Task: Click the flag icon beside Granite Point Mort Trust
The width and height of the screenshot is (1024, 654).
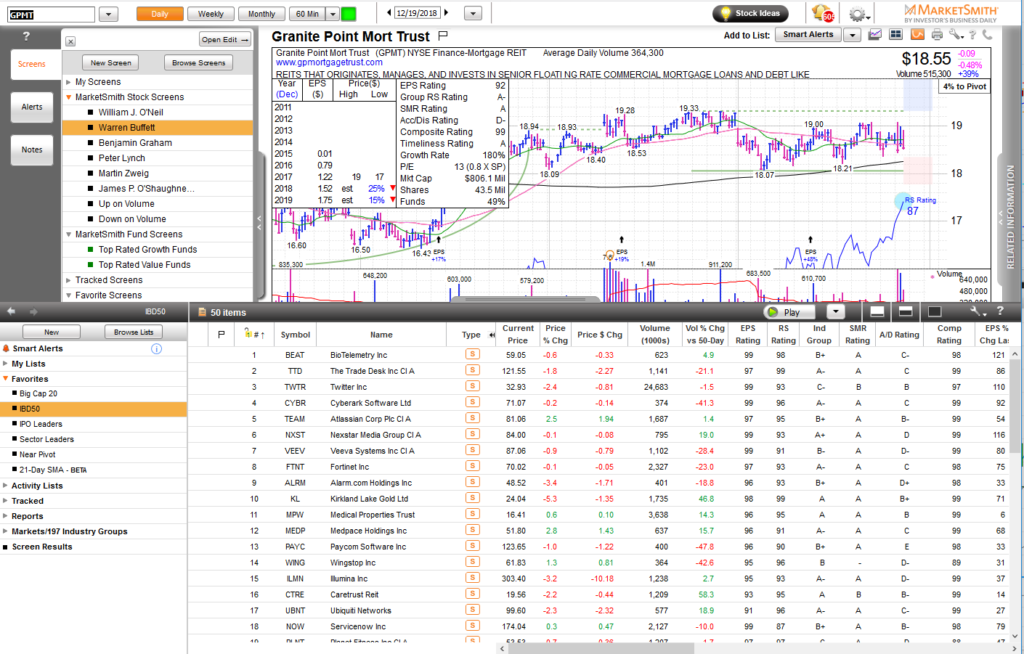Action: point(443,36)
